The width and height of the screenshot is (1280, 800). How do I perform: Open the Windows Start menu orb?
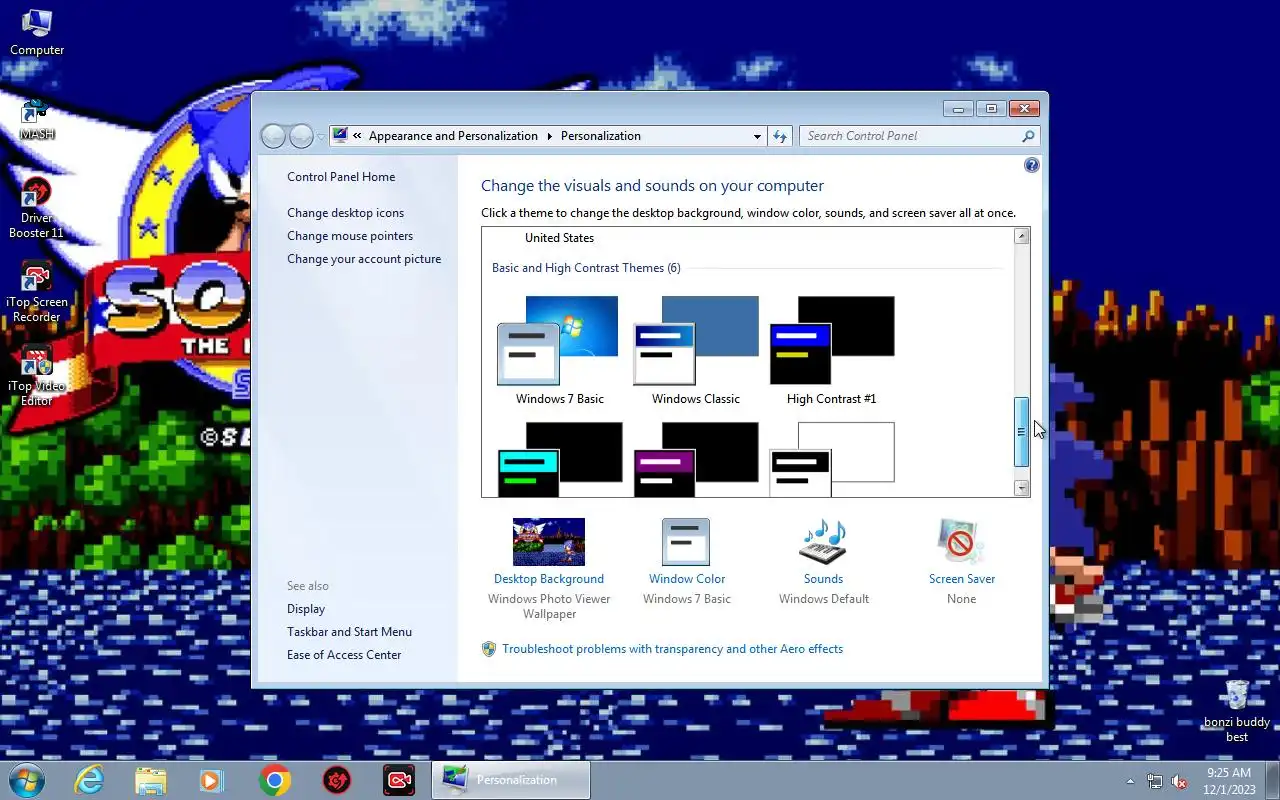(27, 780)
